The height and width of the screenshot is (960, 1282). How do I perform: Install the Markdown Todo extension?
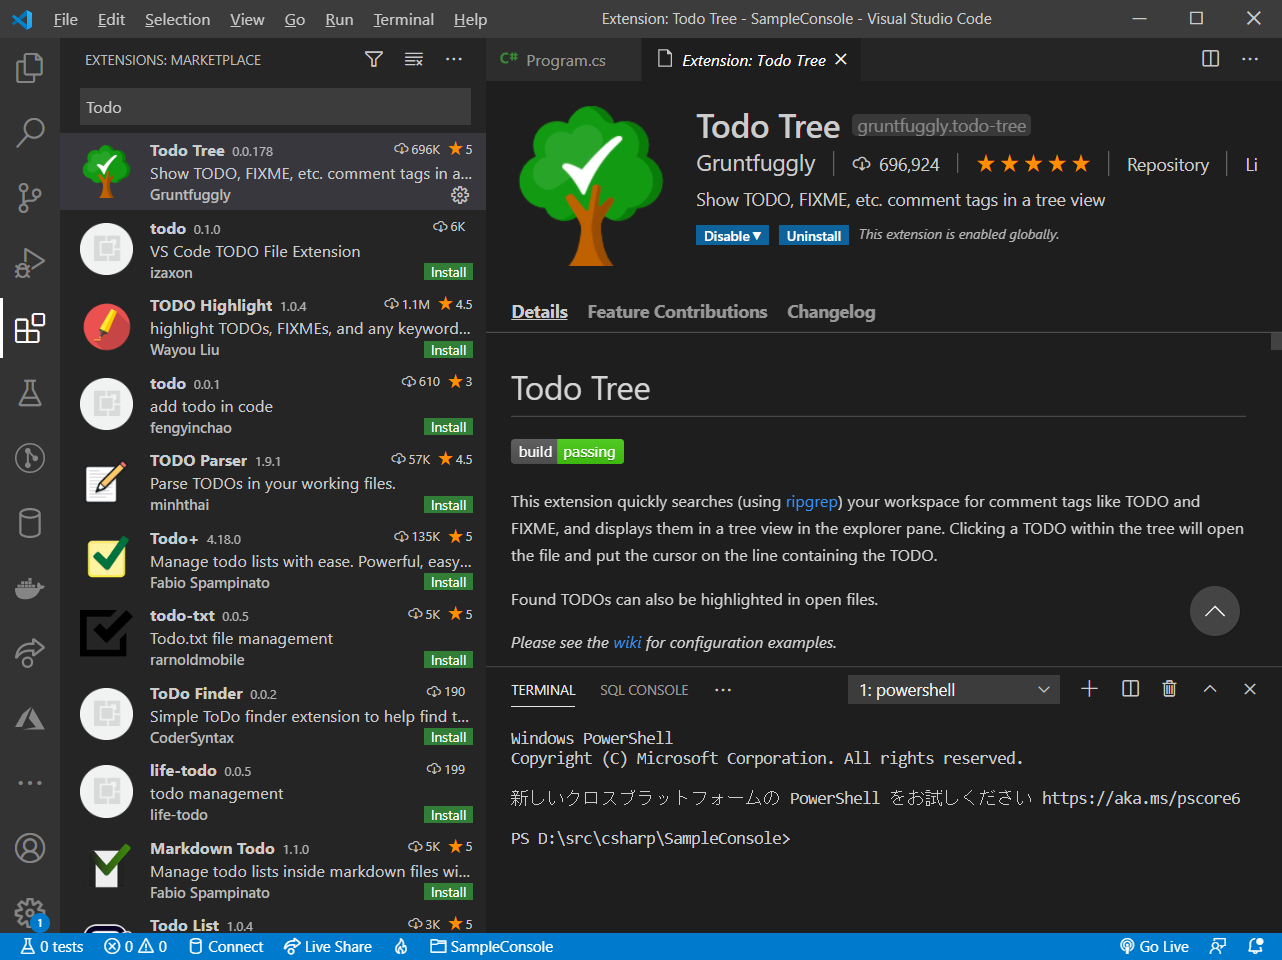(x=448, y=892)
